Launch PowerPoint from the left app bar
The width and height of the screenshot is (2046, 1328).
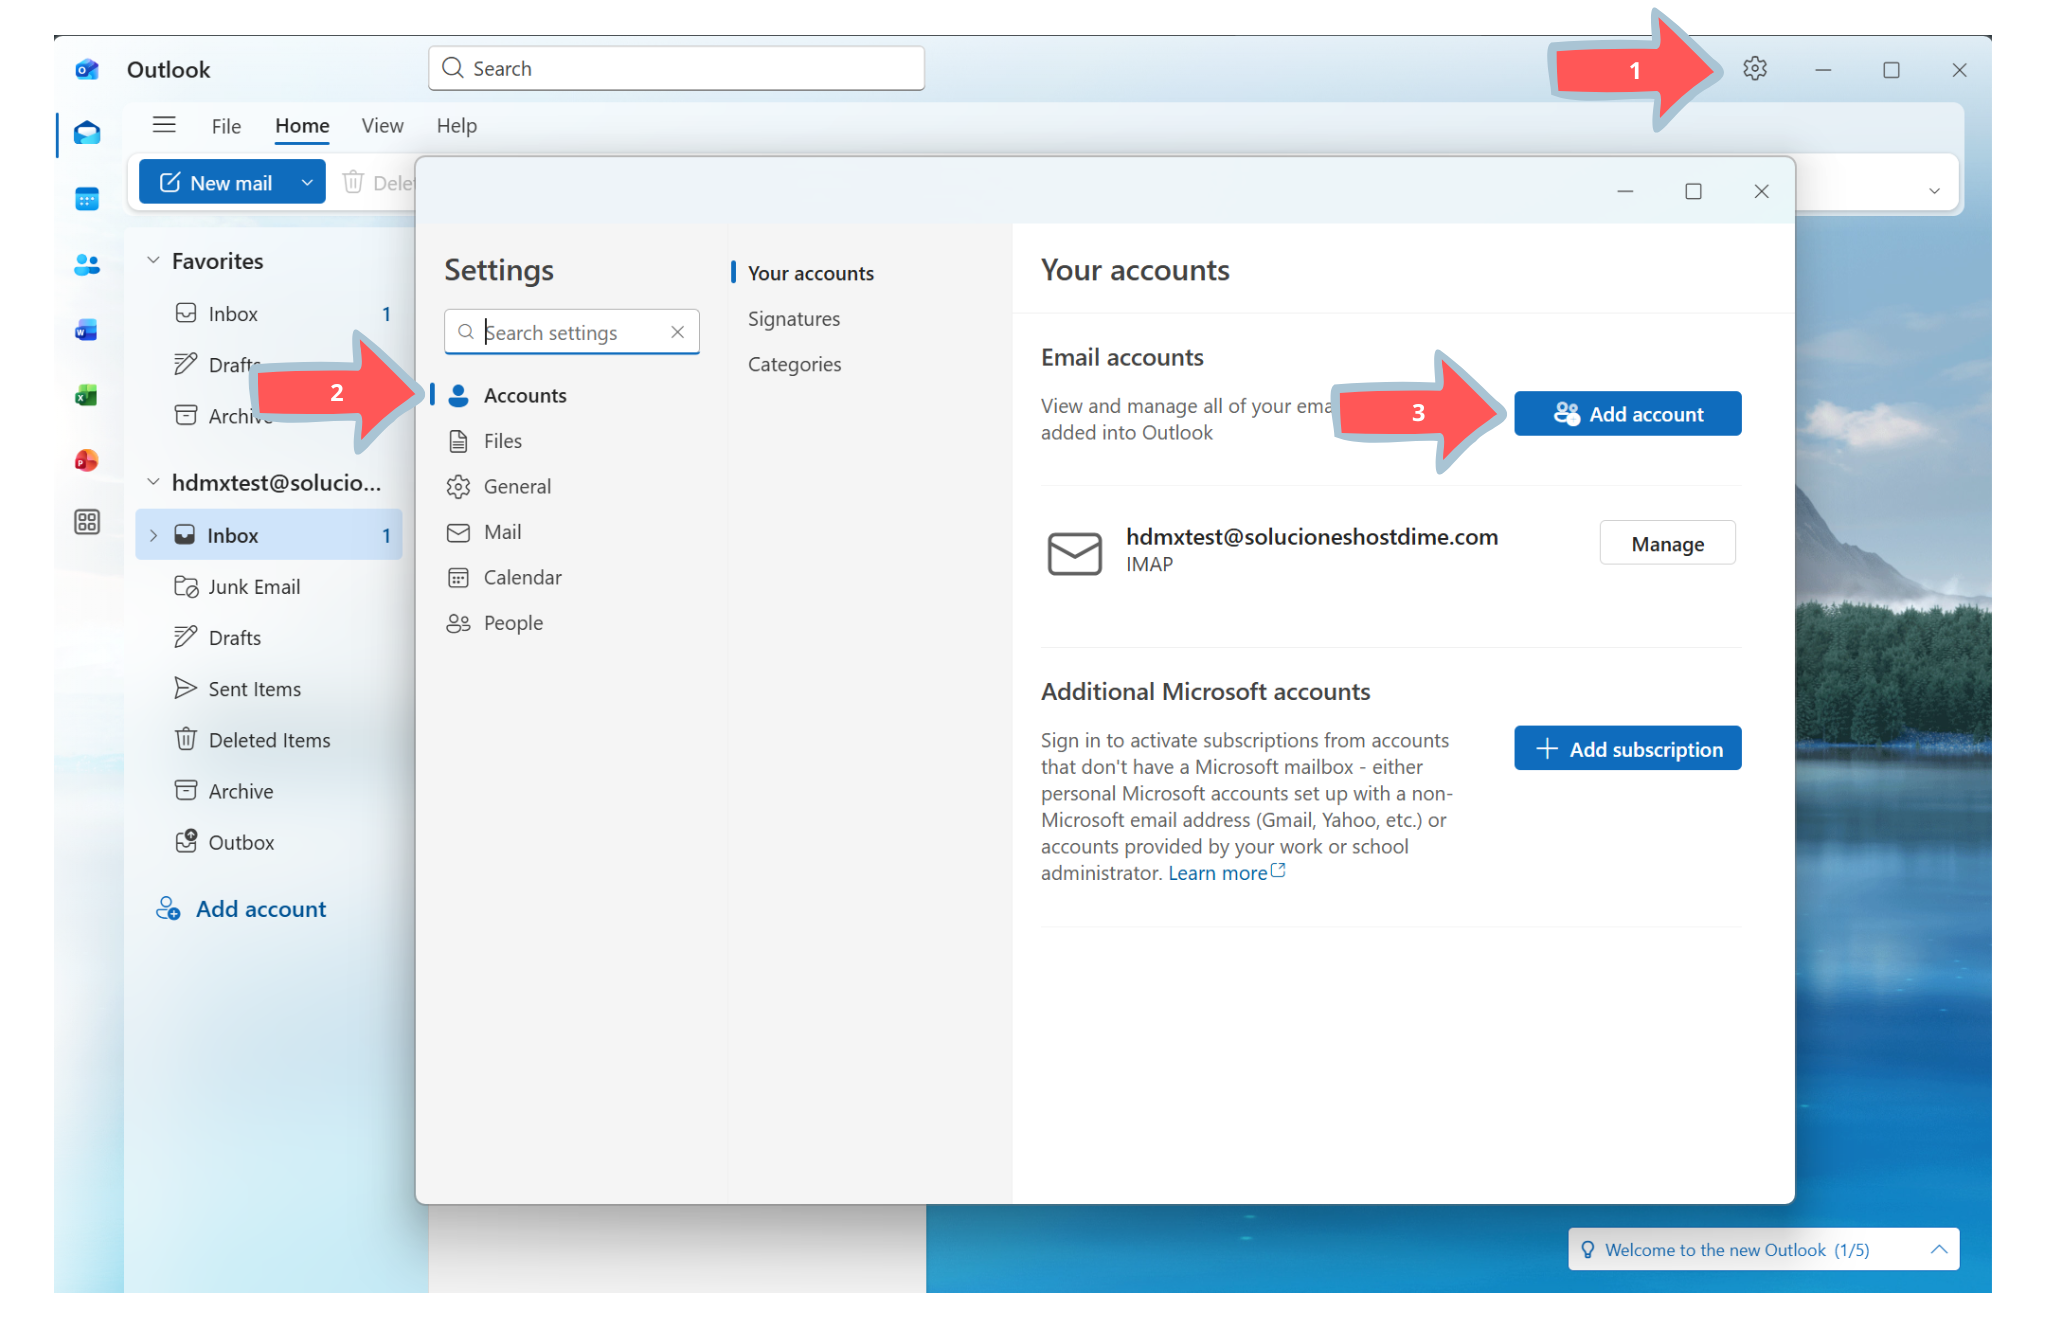(87, 460)
